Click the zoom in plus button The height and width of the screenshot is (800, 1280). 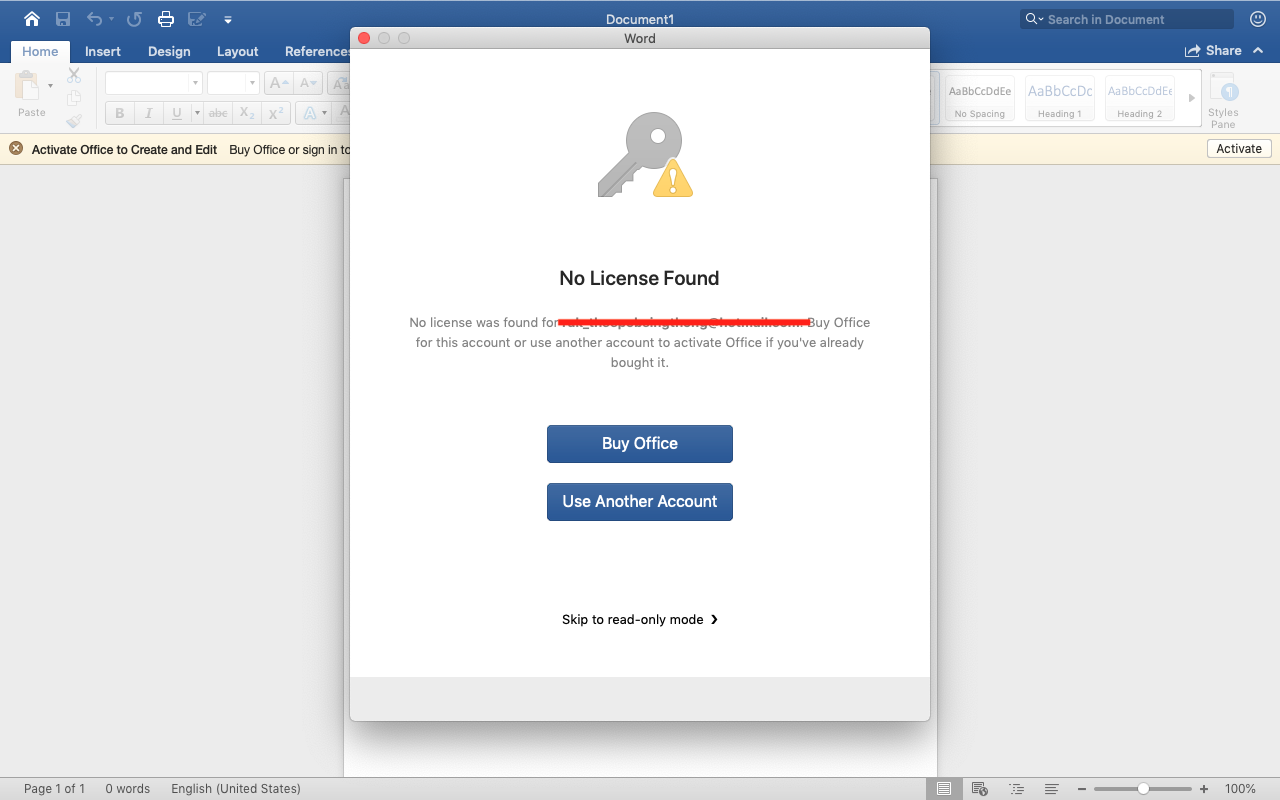1204,789
